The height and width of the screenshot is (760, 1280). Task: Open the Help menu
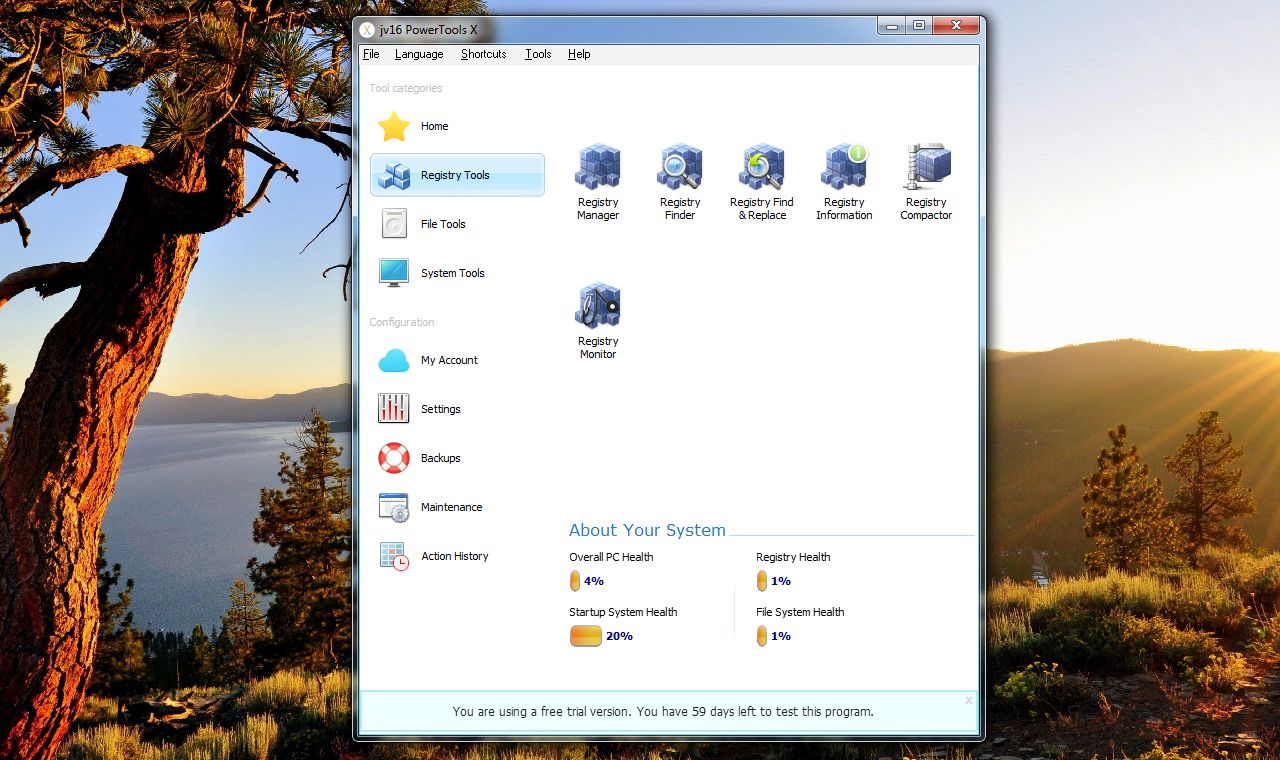tap(579, 54)
